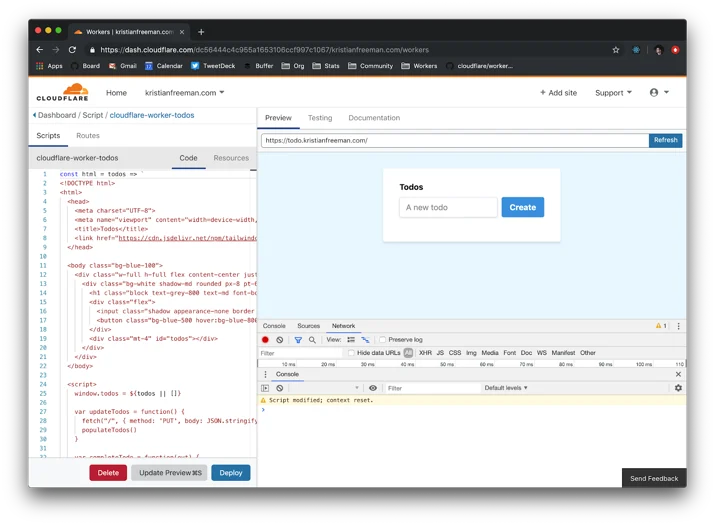The width and height of the screenshot is (715, 525).
Task: Open the Buffer bookmark
Action: pyautogui.click(x=259, y=66)
